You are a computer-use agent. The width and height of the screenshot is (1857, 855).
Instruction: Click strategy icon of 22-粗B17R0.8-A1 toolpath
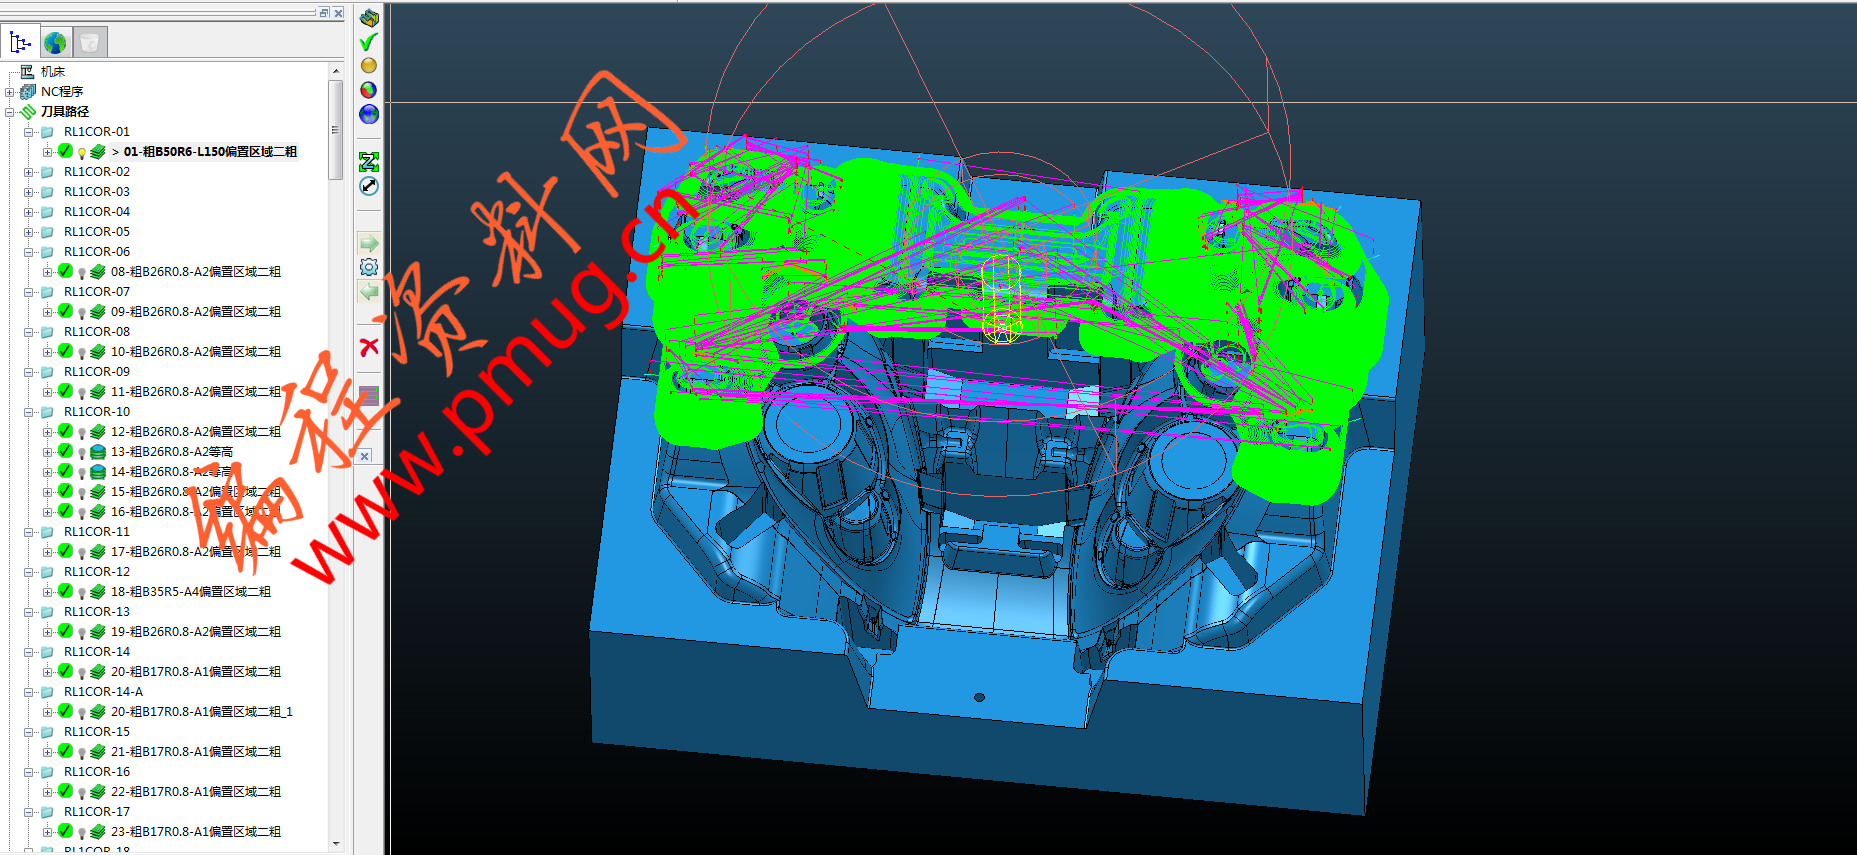point(98,792)
